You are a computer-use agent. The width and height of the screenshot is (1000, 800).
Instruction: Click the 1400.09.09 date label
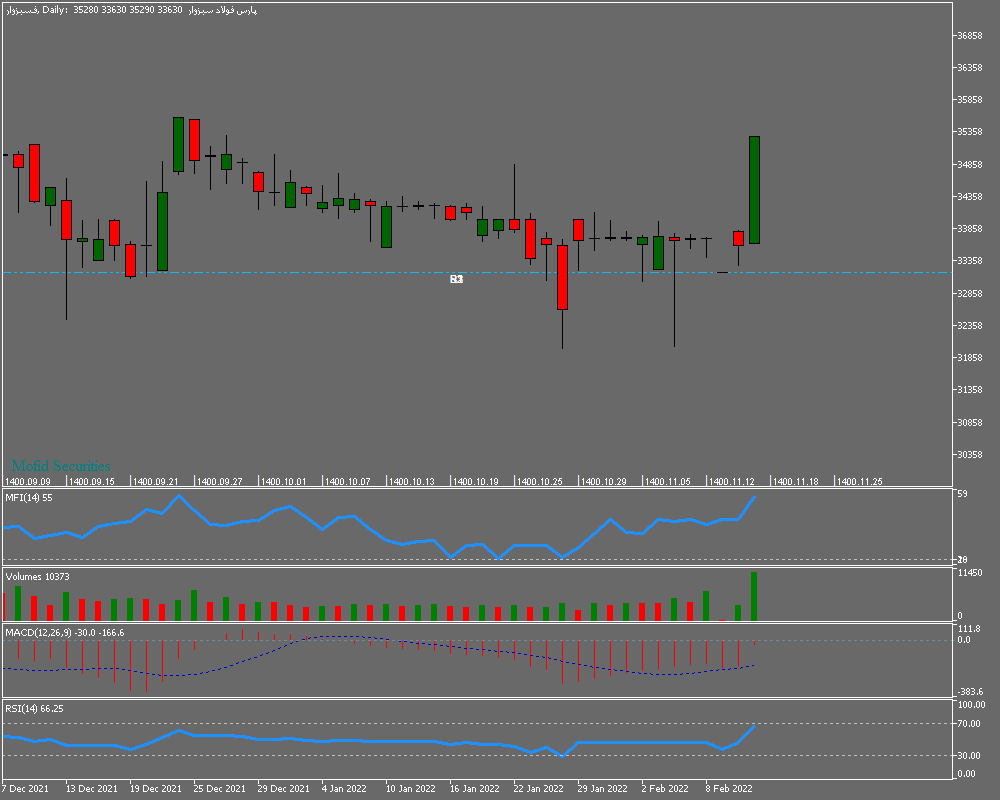pyautogui.click(x=27, y=482)
